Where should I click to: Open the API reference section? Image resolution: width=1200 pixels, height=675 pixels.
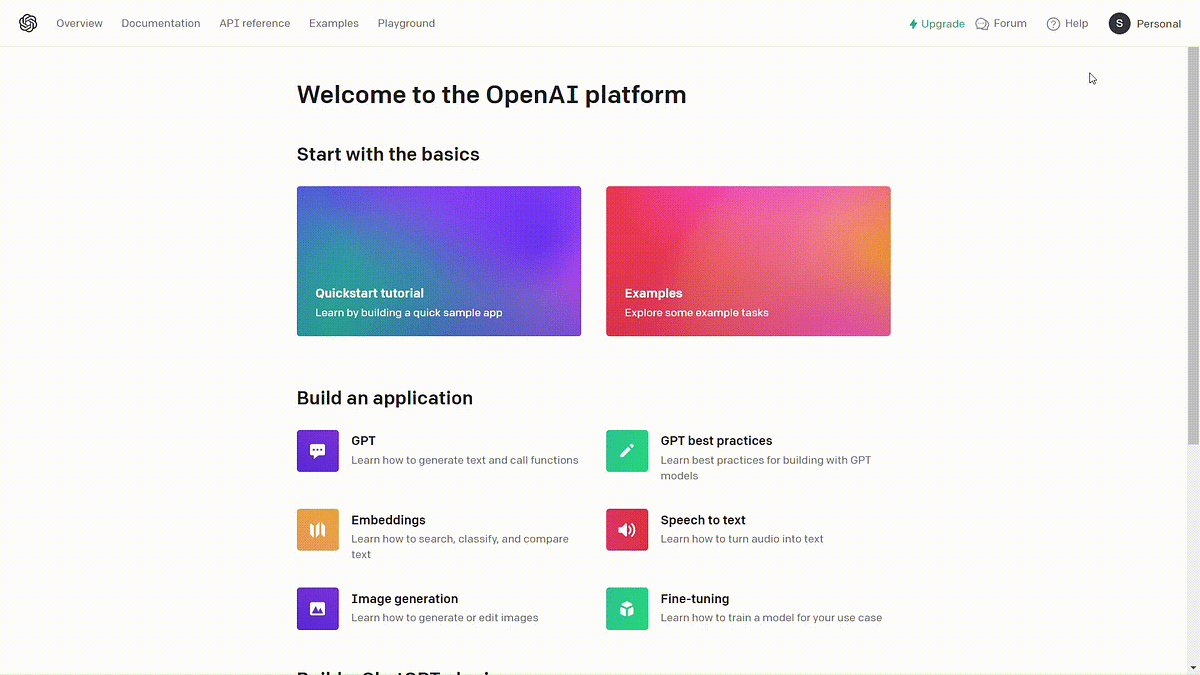254,23
